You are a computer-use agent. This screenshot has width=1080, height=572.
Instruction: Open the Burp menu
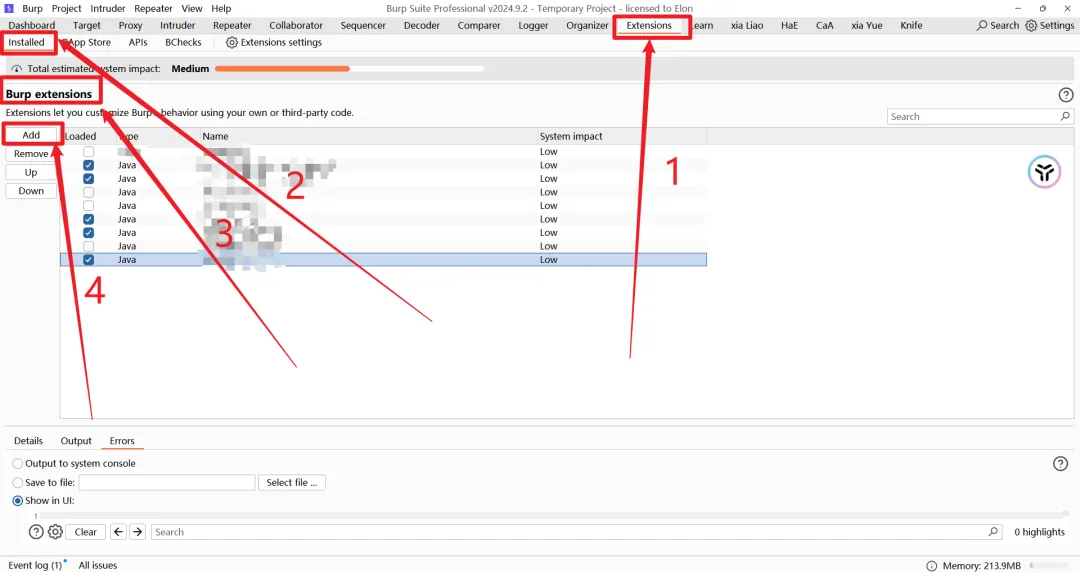(x=32, y=8)
